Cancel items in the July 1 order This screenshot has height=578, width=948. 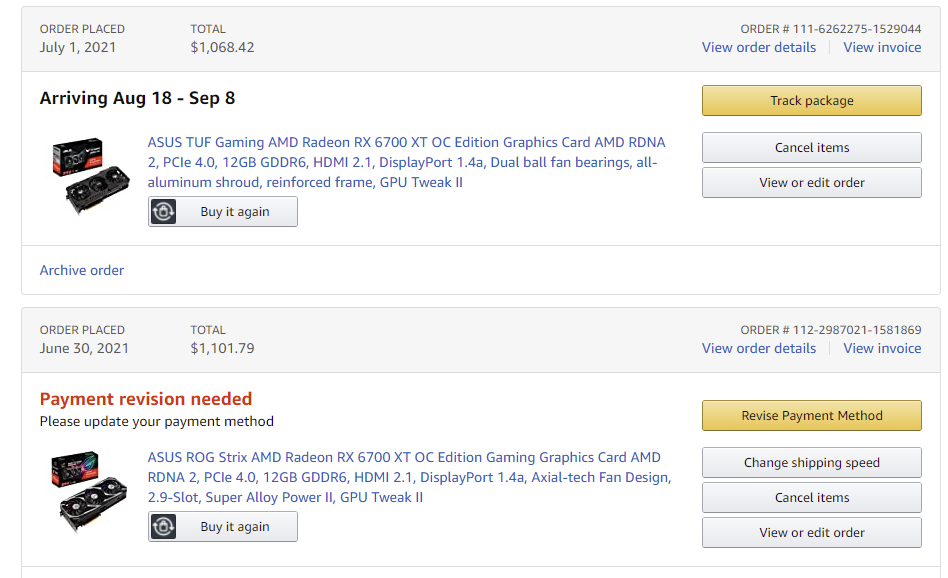tap(811, 148)
